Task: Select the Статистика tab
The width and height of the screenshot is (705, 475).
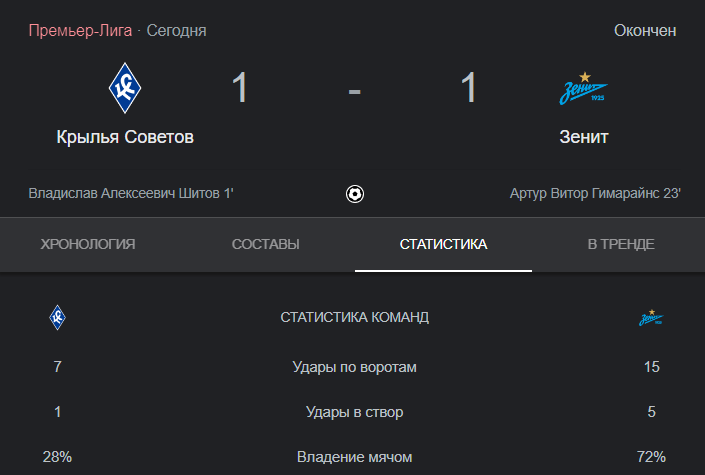Action: [x=443, y=244]
